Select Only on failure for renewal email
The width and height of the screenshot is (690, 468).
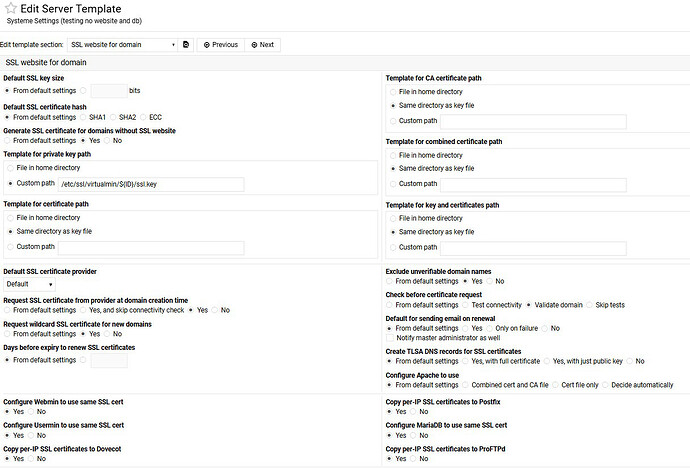click(489, 328)
